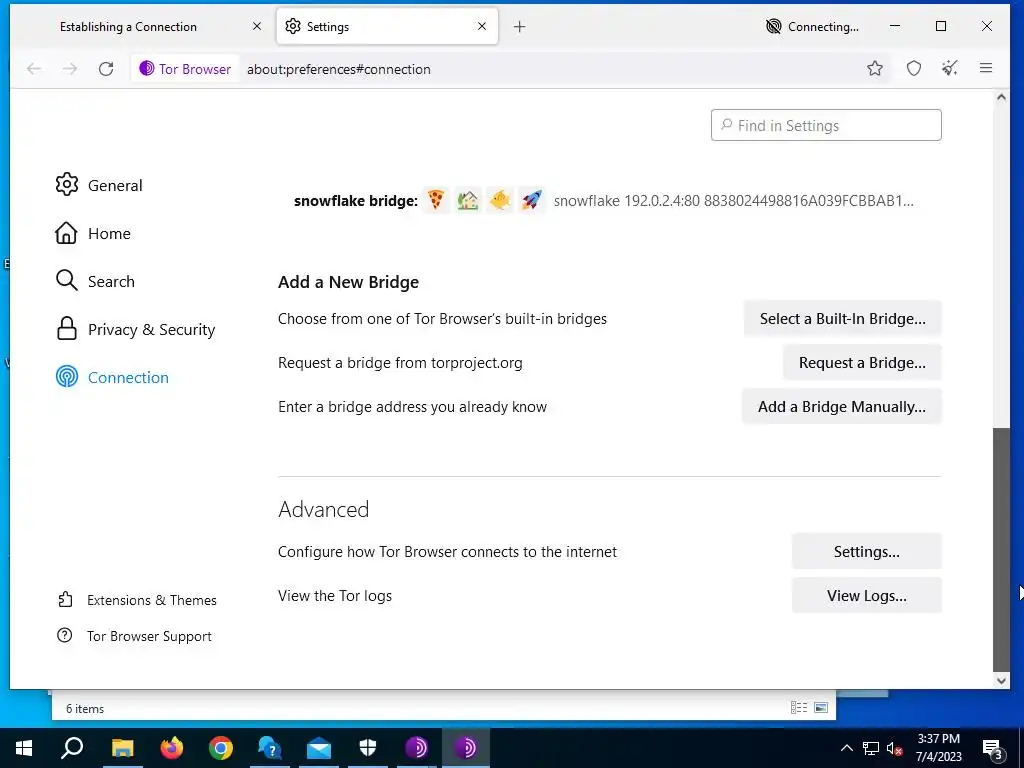Screen dimensions: 1024x768
Task: Click the scrollbar down arrow
Action: coord(1001,680)
